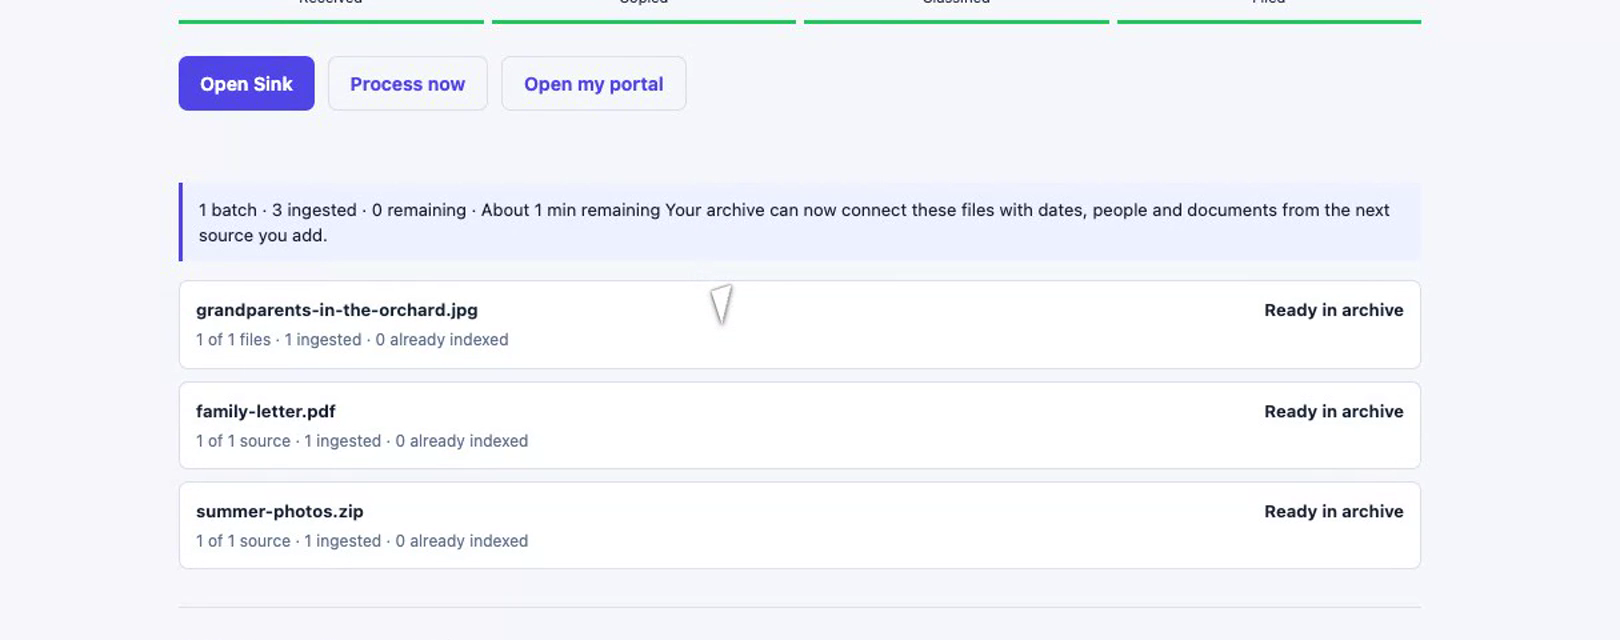The image size is (1620, 640).
Task: Start processing with Process now
Action: (x=407, y=84)
